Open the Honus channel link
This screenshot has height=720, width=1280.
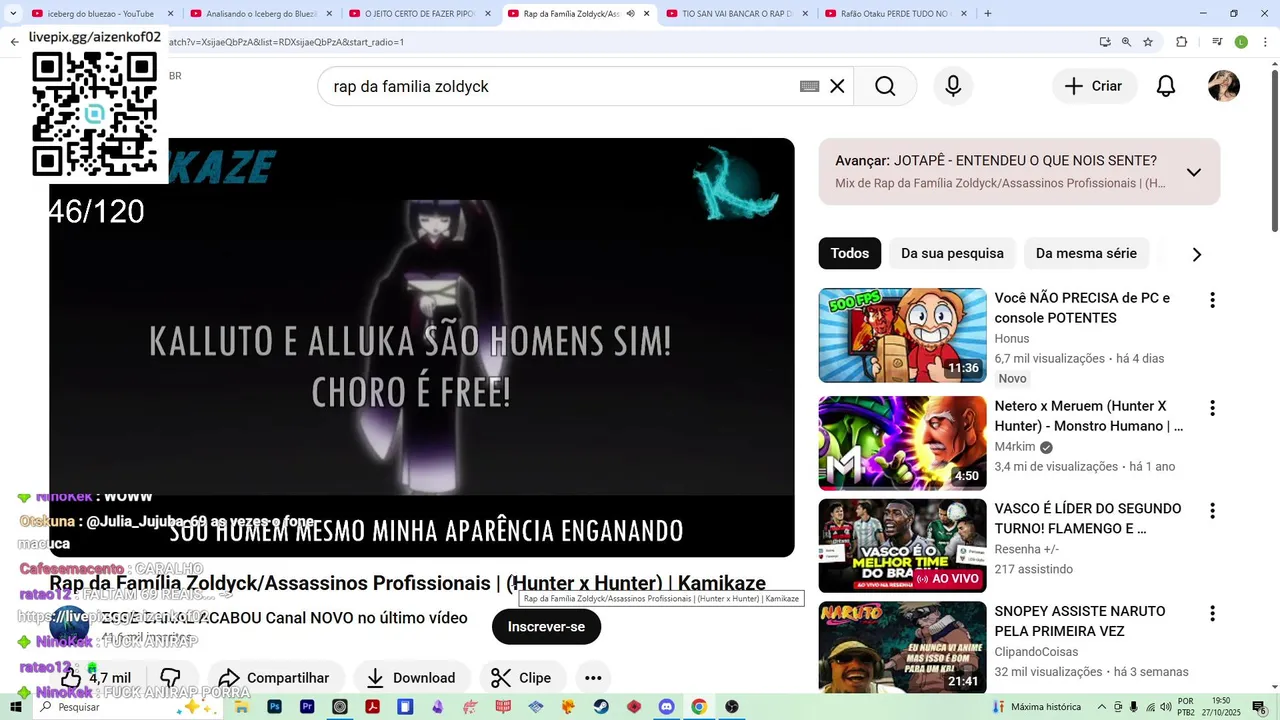[1012, 339]
